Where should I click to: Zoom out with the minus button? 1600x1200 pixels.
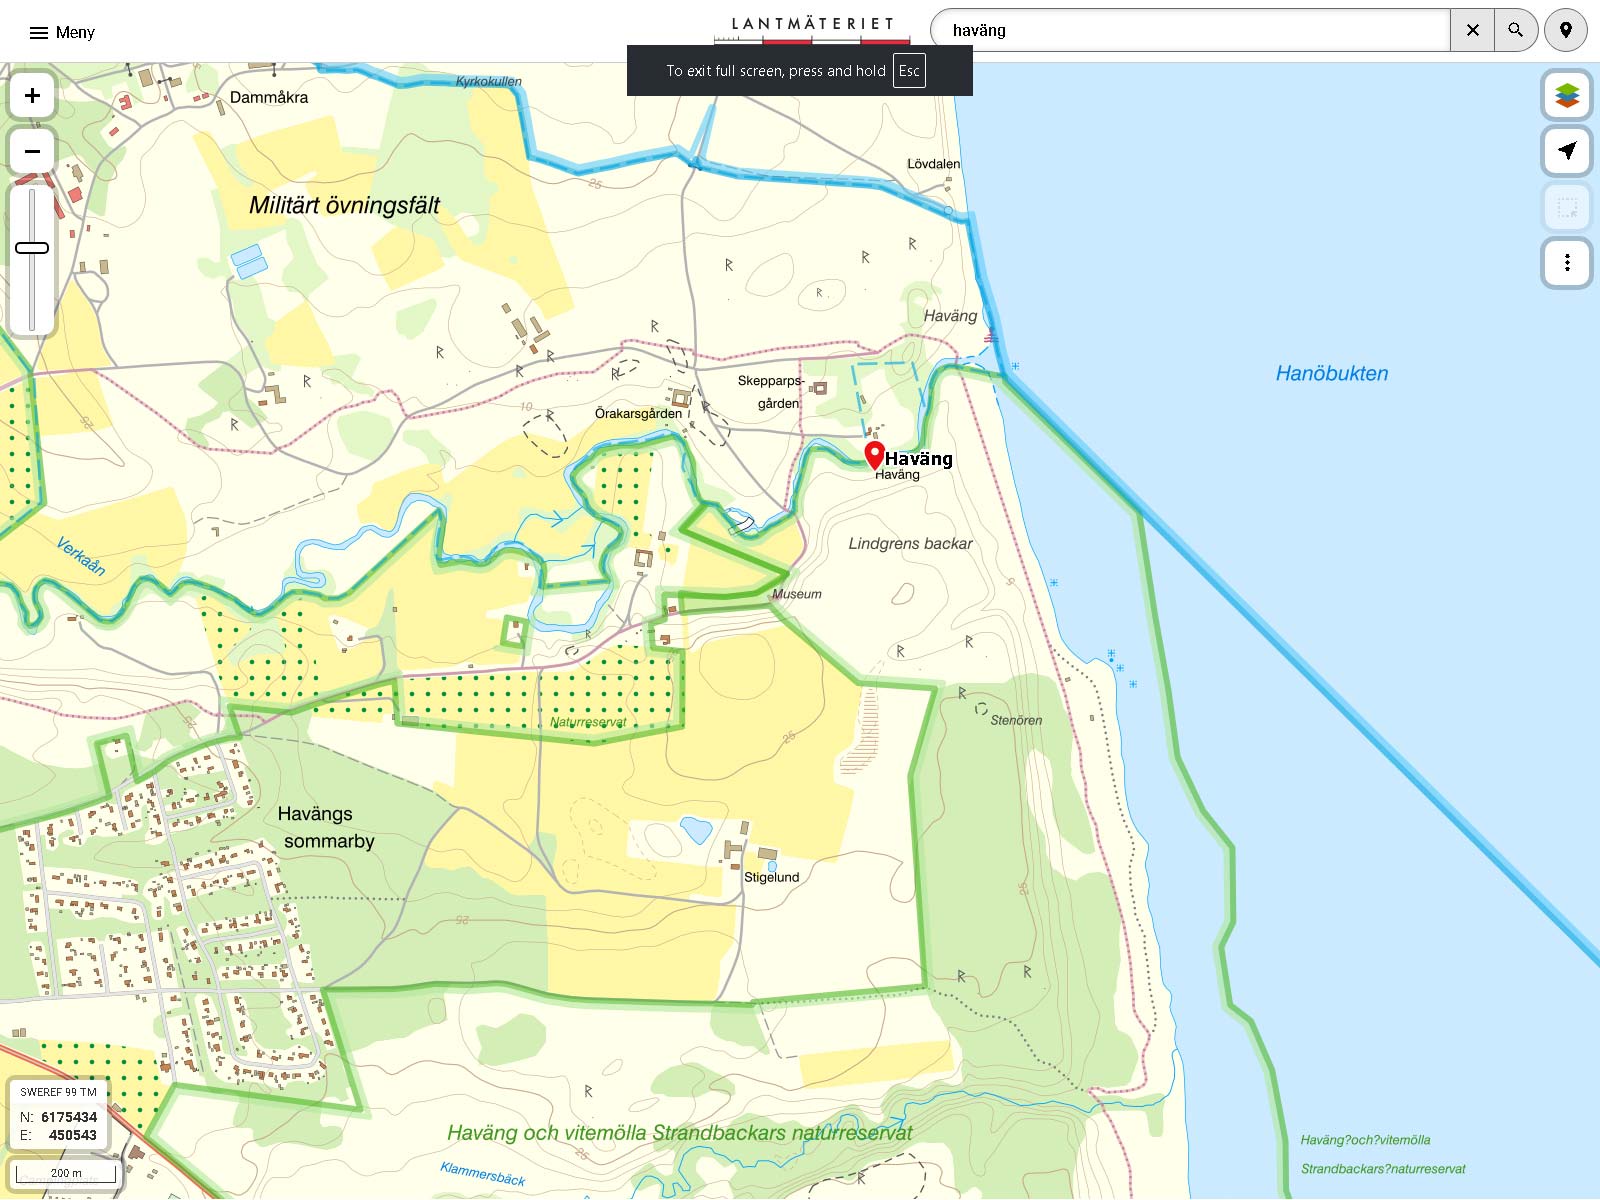tap(32, 152)
